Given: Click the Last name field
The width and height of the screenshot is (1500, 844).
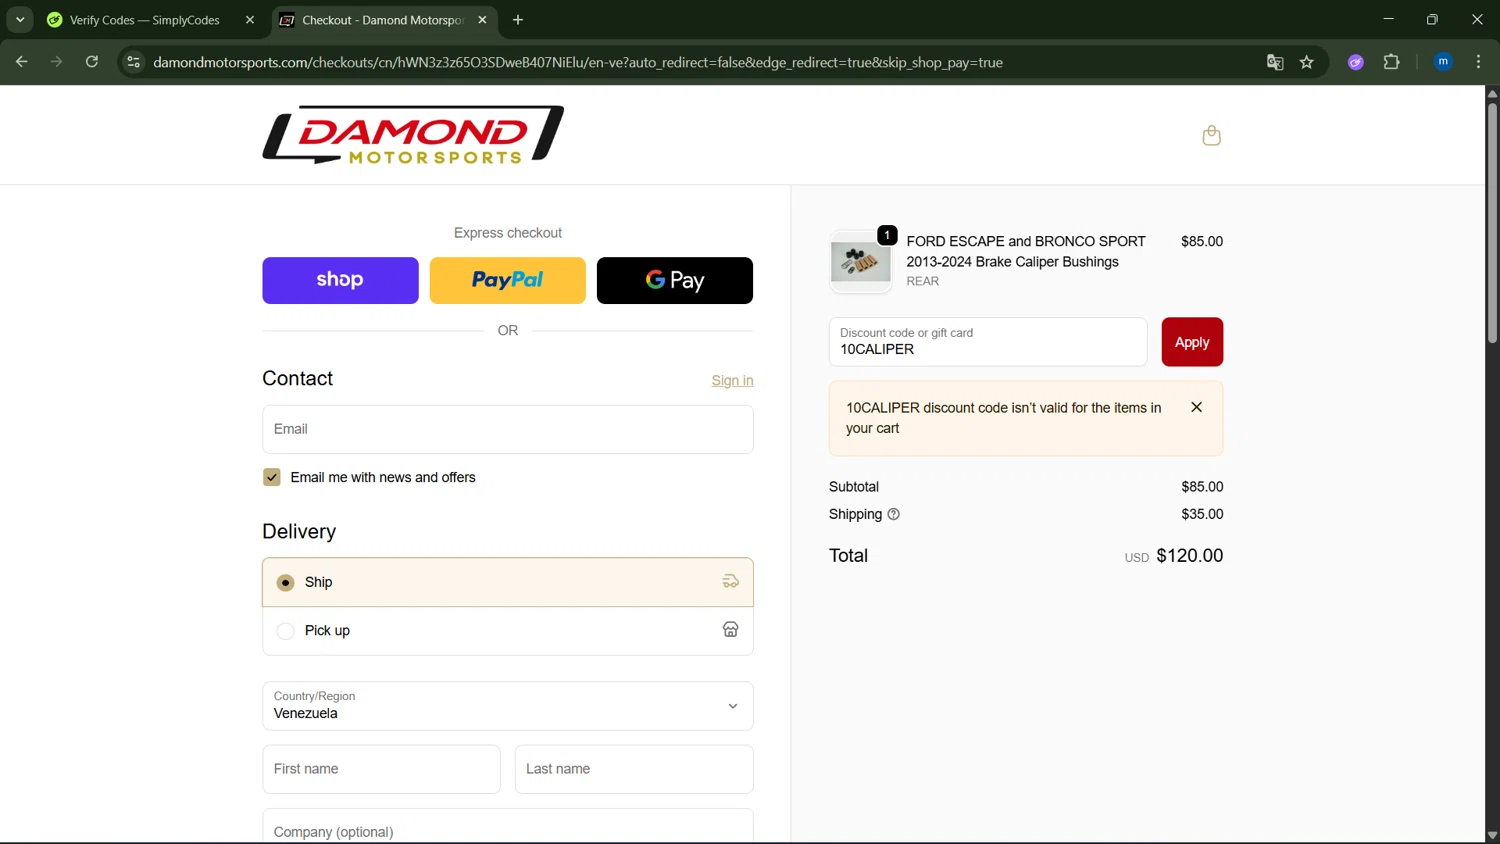Looking at the screenshot, I should tap(634, 769).
